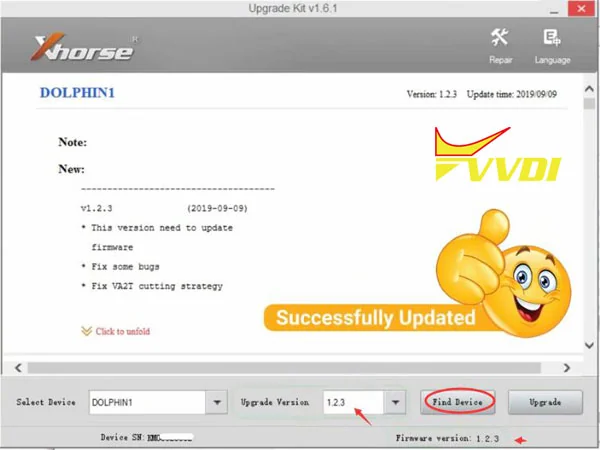Click the 'Select Device' label

pos(46,402)
